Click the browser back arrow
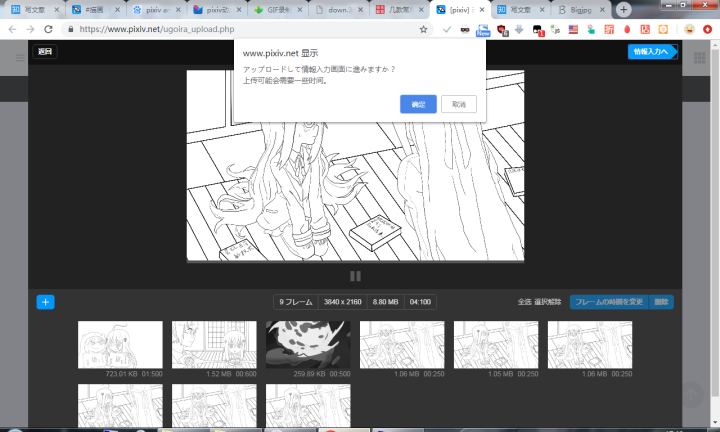 click(12, 29)
